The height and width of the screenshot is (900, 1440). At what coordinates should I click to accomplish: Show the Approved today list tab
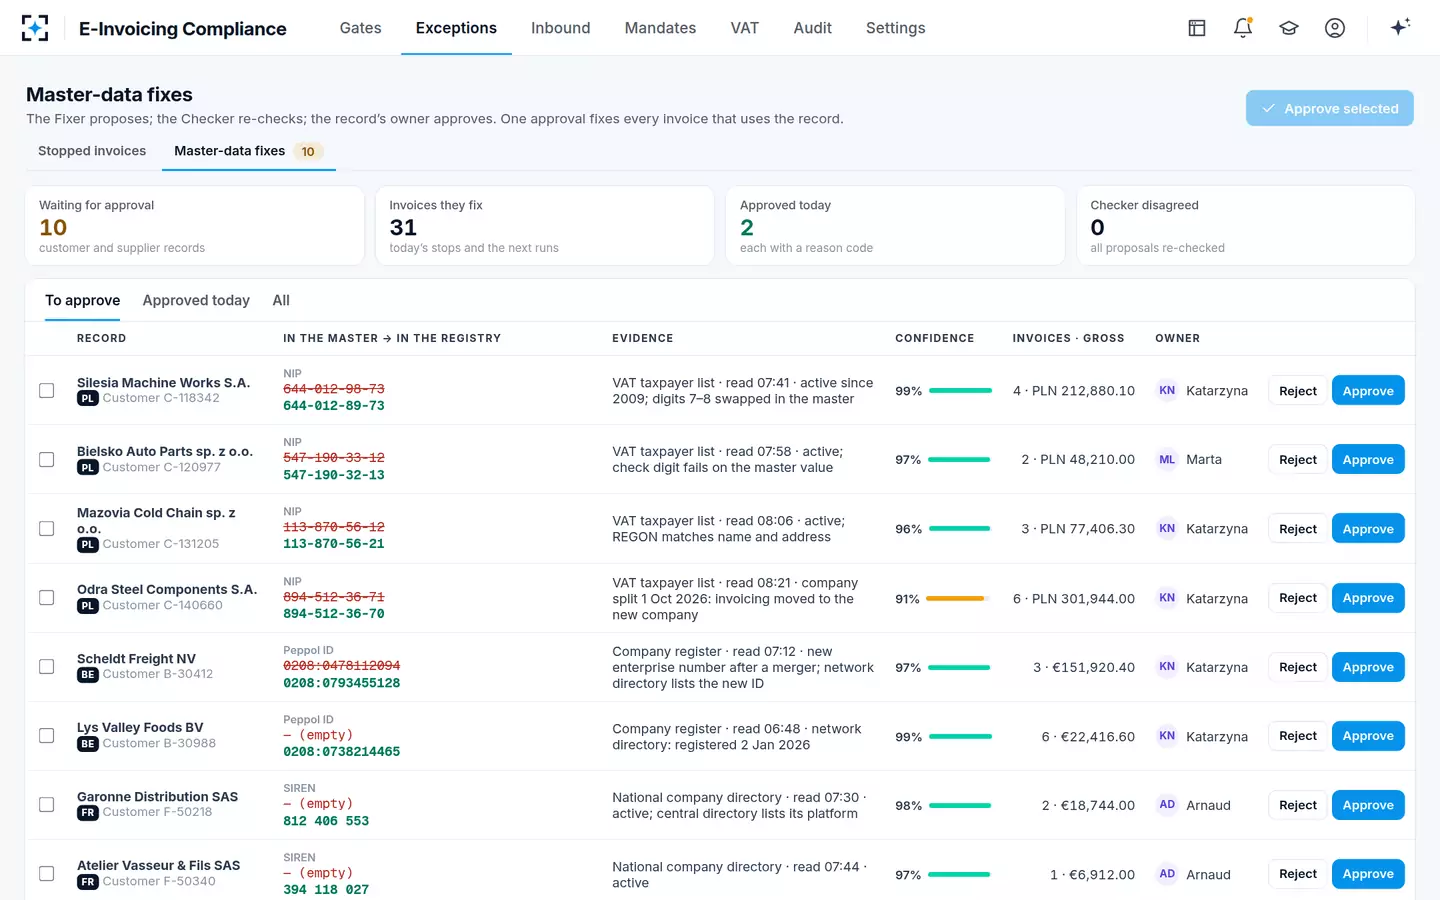tap(196, 300)
